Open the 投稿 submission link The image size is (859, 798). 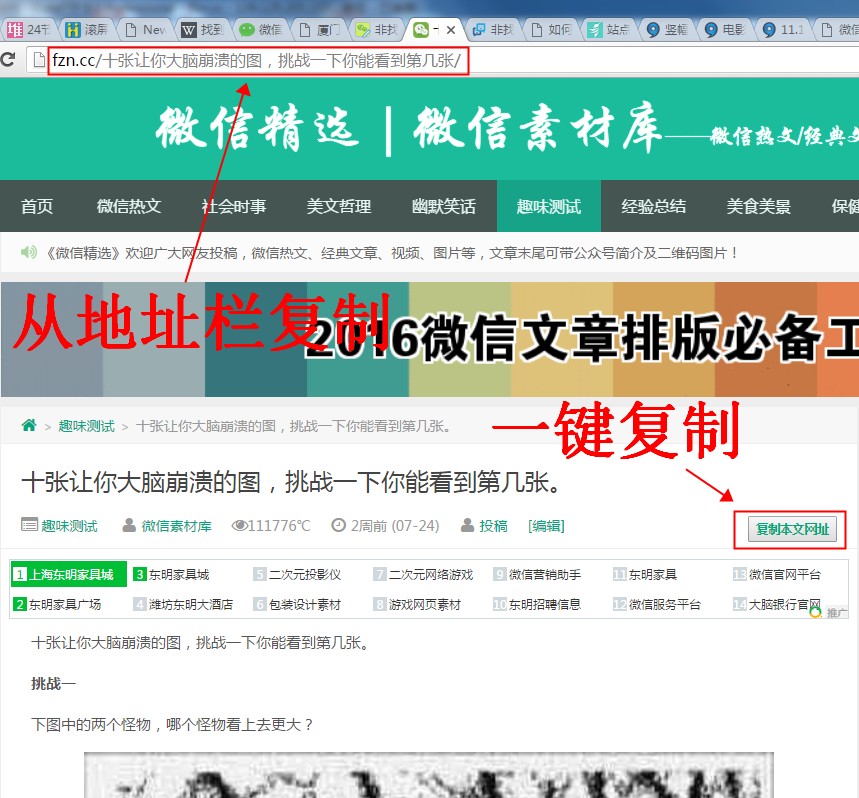(x=494, y=526)
